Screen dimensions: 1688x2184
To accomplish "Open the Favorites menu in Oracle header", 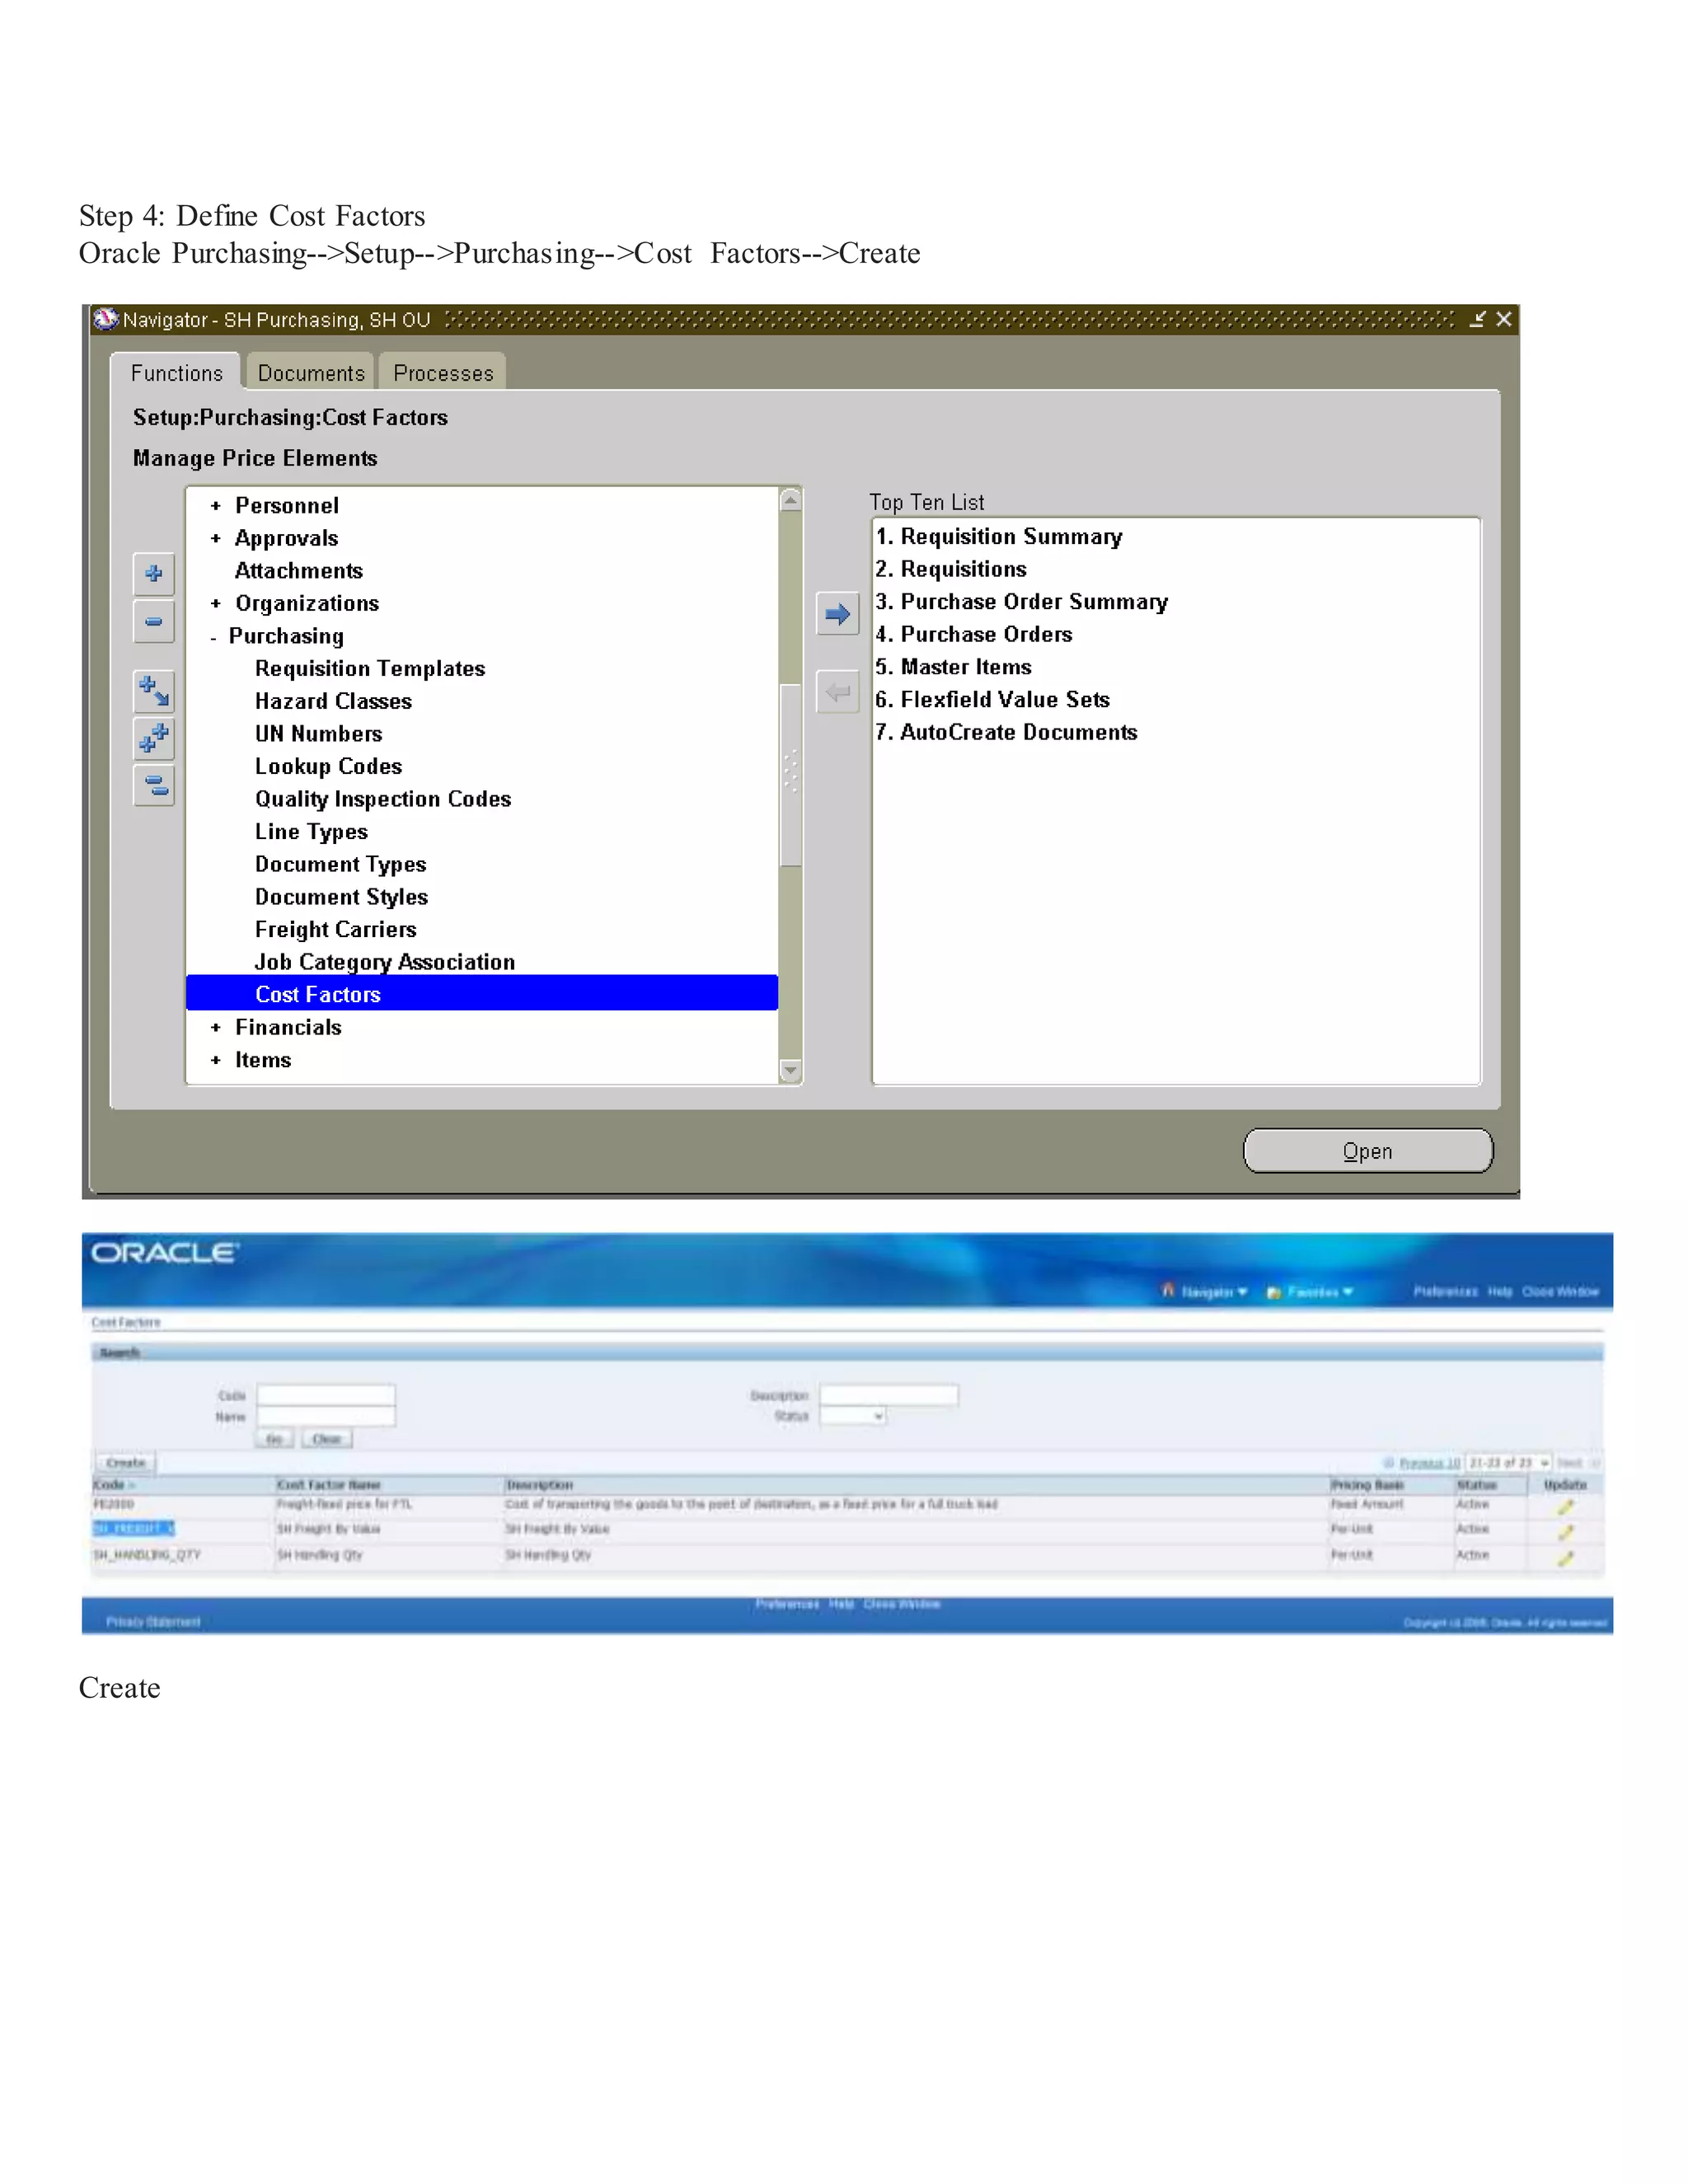I will (x=1310, y=1292).
